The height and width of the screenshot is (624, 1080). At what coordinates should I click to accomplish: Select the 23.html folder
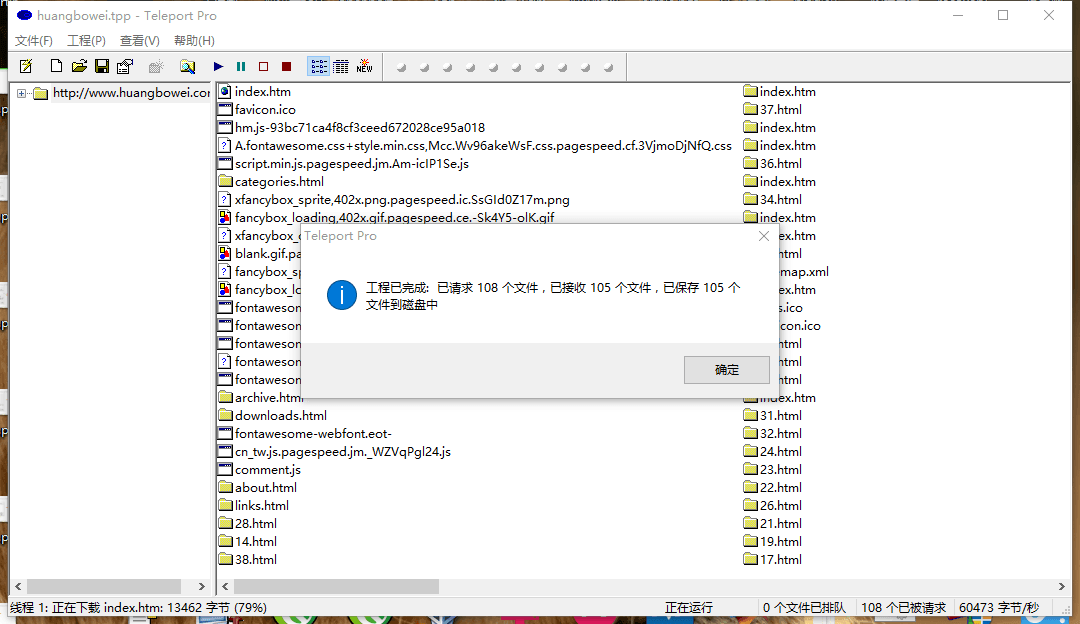[780, 469]
